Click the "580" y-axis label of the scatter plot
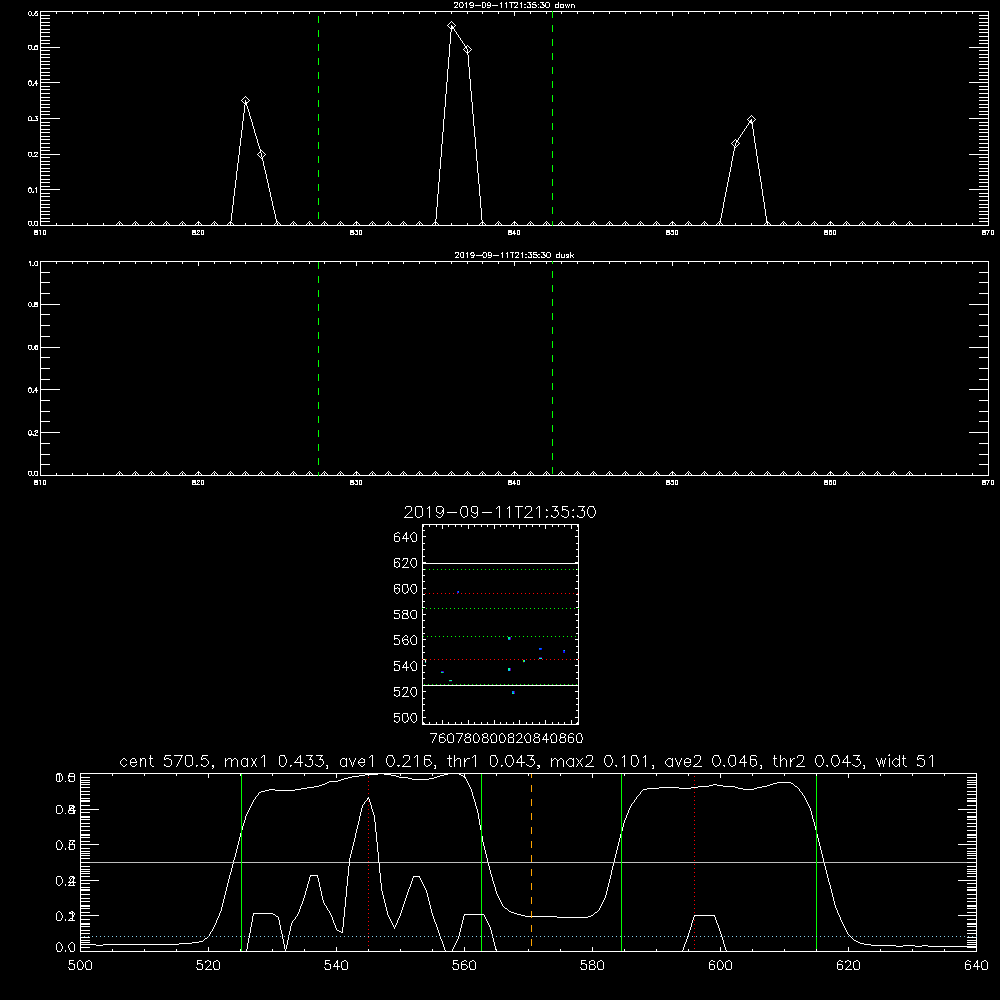Viewport: 1000px width, 1000px height. coord(406,615)
